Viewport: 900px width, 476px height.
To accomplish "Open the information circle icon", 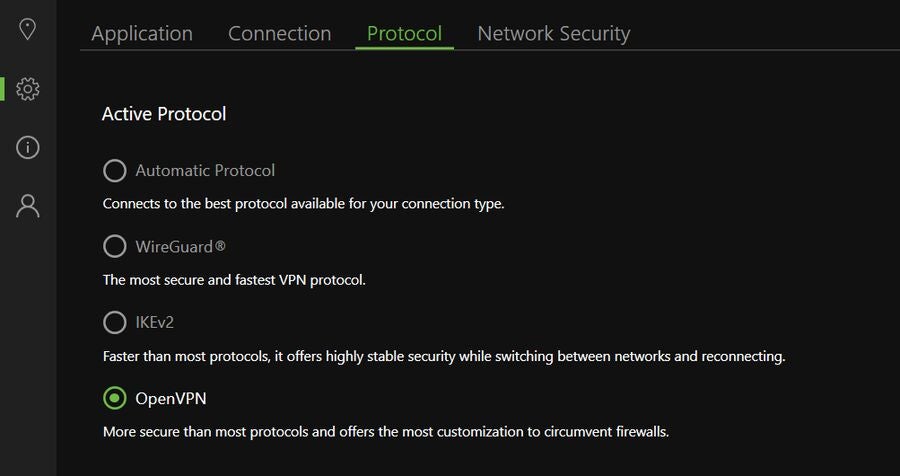I will tap(28, 148).
